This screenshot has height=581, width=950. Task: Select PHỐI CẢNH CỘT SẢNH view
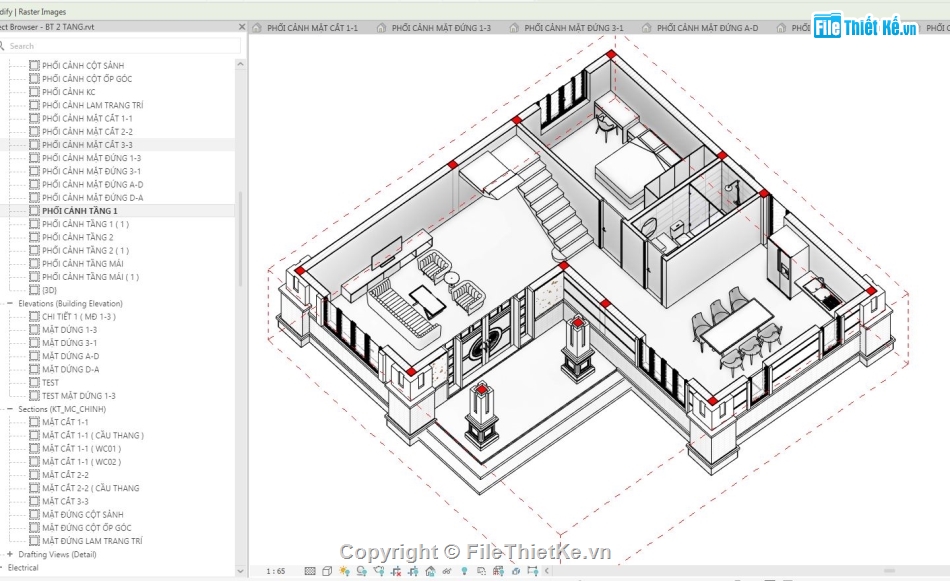83,65
